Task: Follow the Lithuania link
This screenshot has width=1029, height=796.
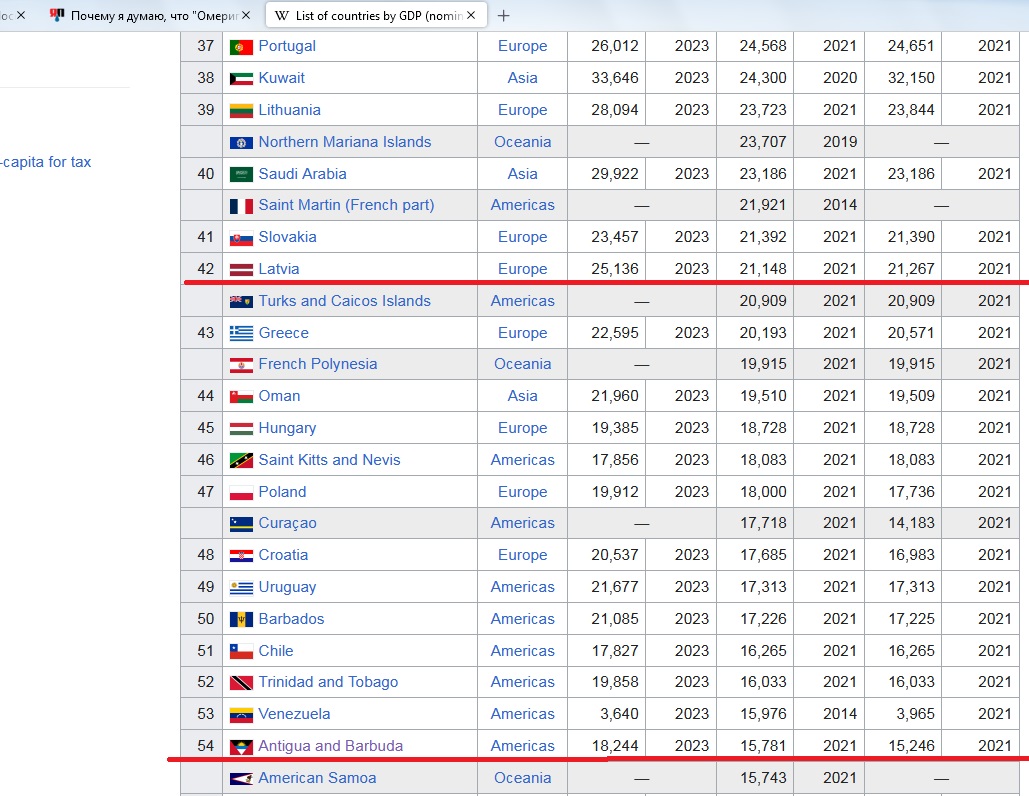Action: pos(289,110)
